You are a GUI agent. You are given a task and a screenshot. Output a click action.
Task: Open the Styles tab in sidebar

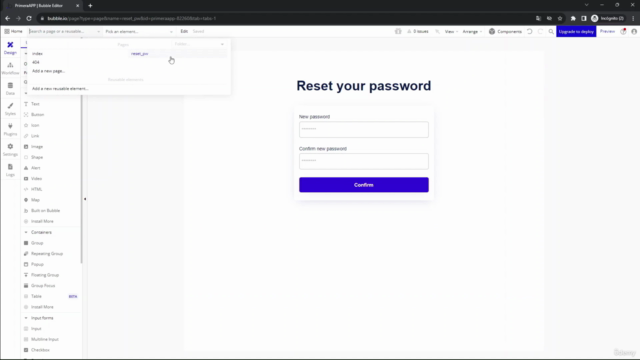[10, 109]
